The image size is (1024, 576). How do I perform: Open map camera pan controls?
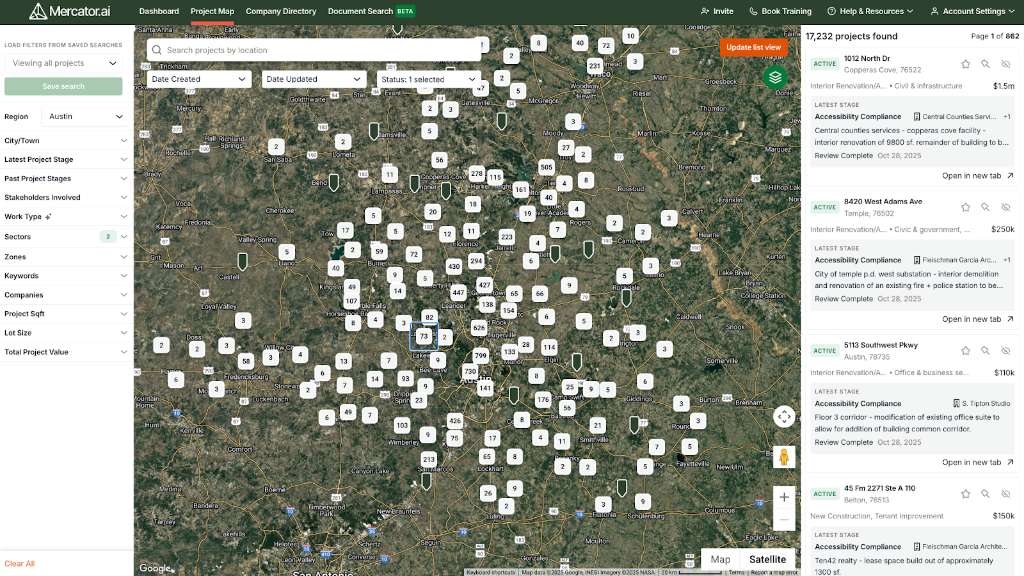[784, 416]
